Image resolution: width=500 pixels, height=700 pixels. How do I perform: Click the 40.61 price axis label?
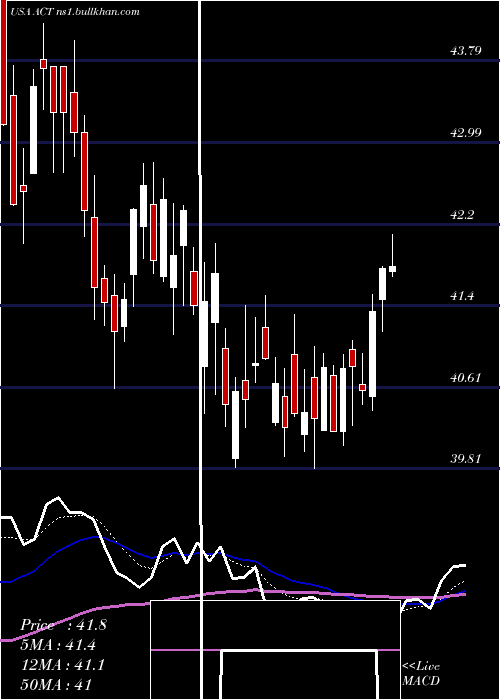pyautogui.click(x=466, y=378)
